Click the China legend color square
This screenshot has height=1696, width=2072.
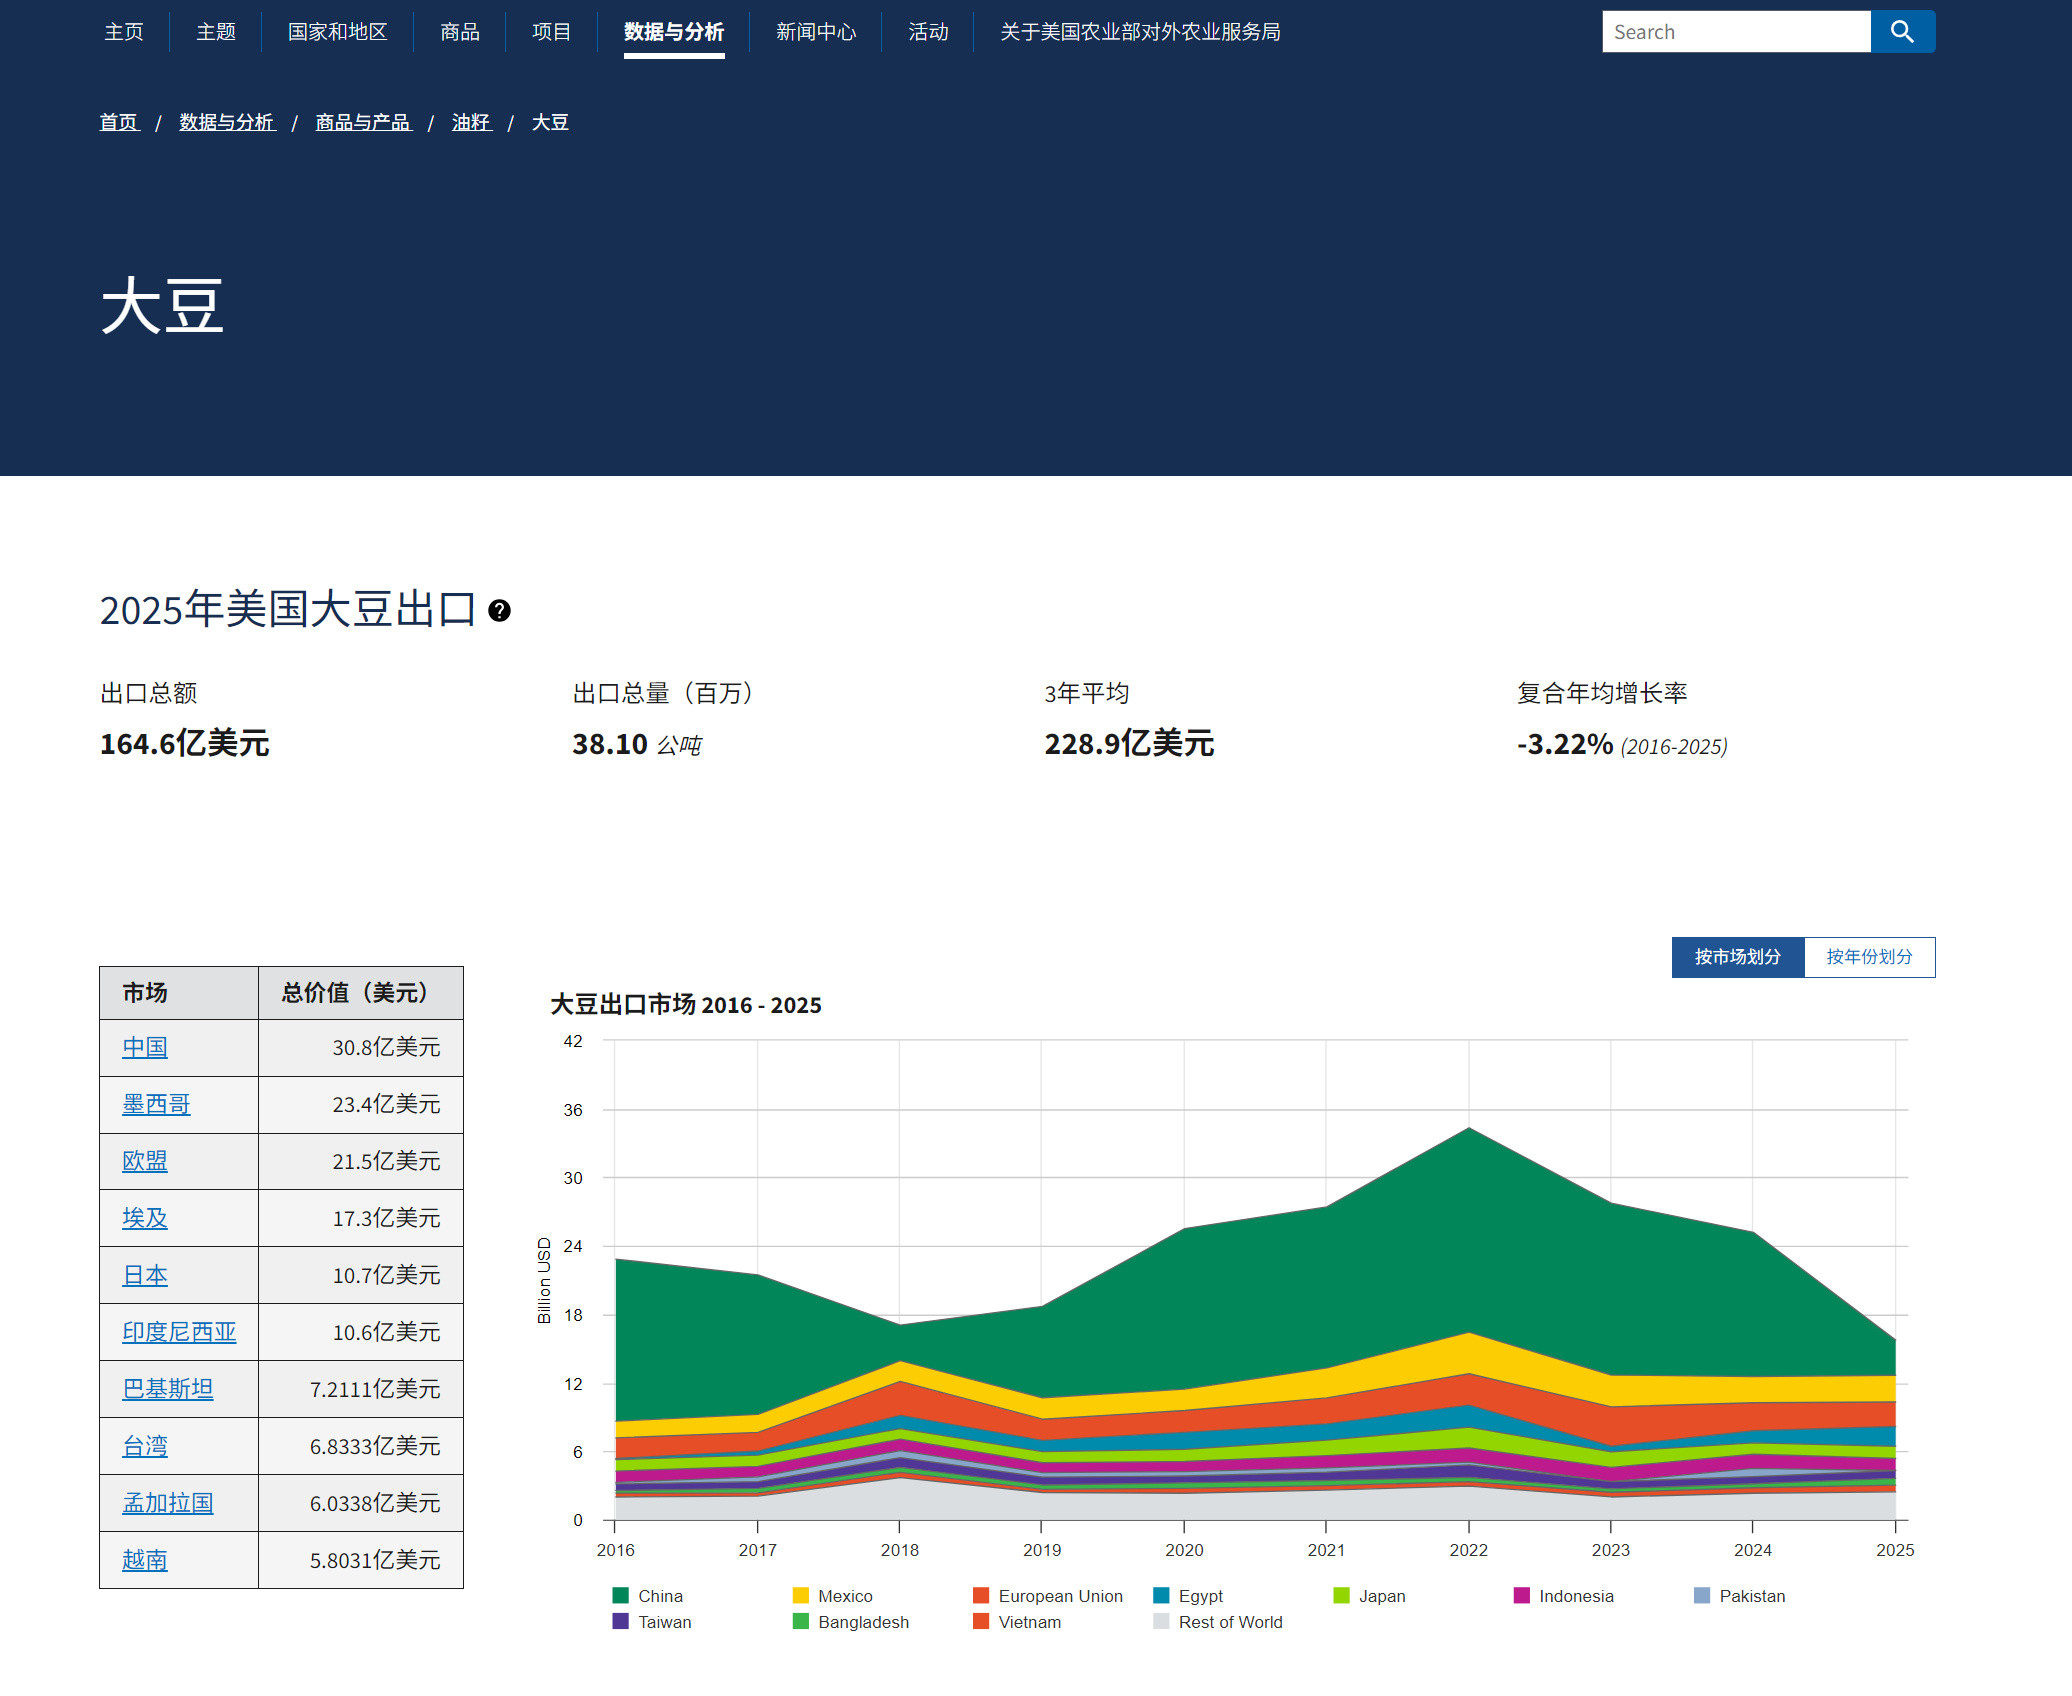click(x=621, y=1595)
